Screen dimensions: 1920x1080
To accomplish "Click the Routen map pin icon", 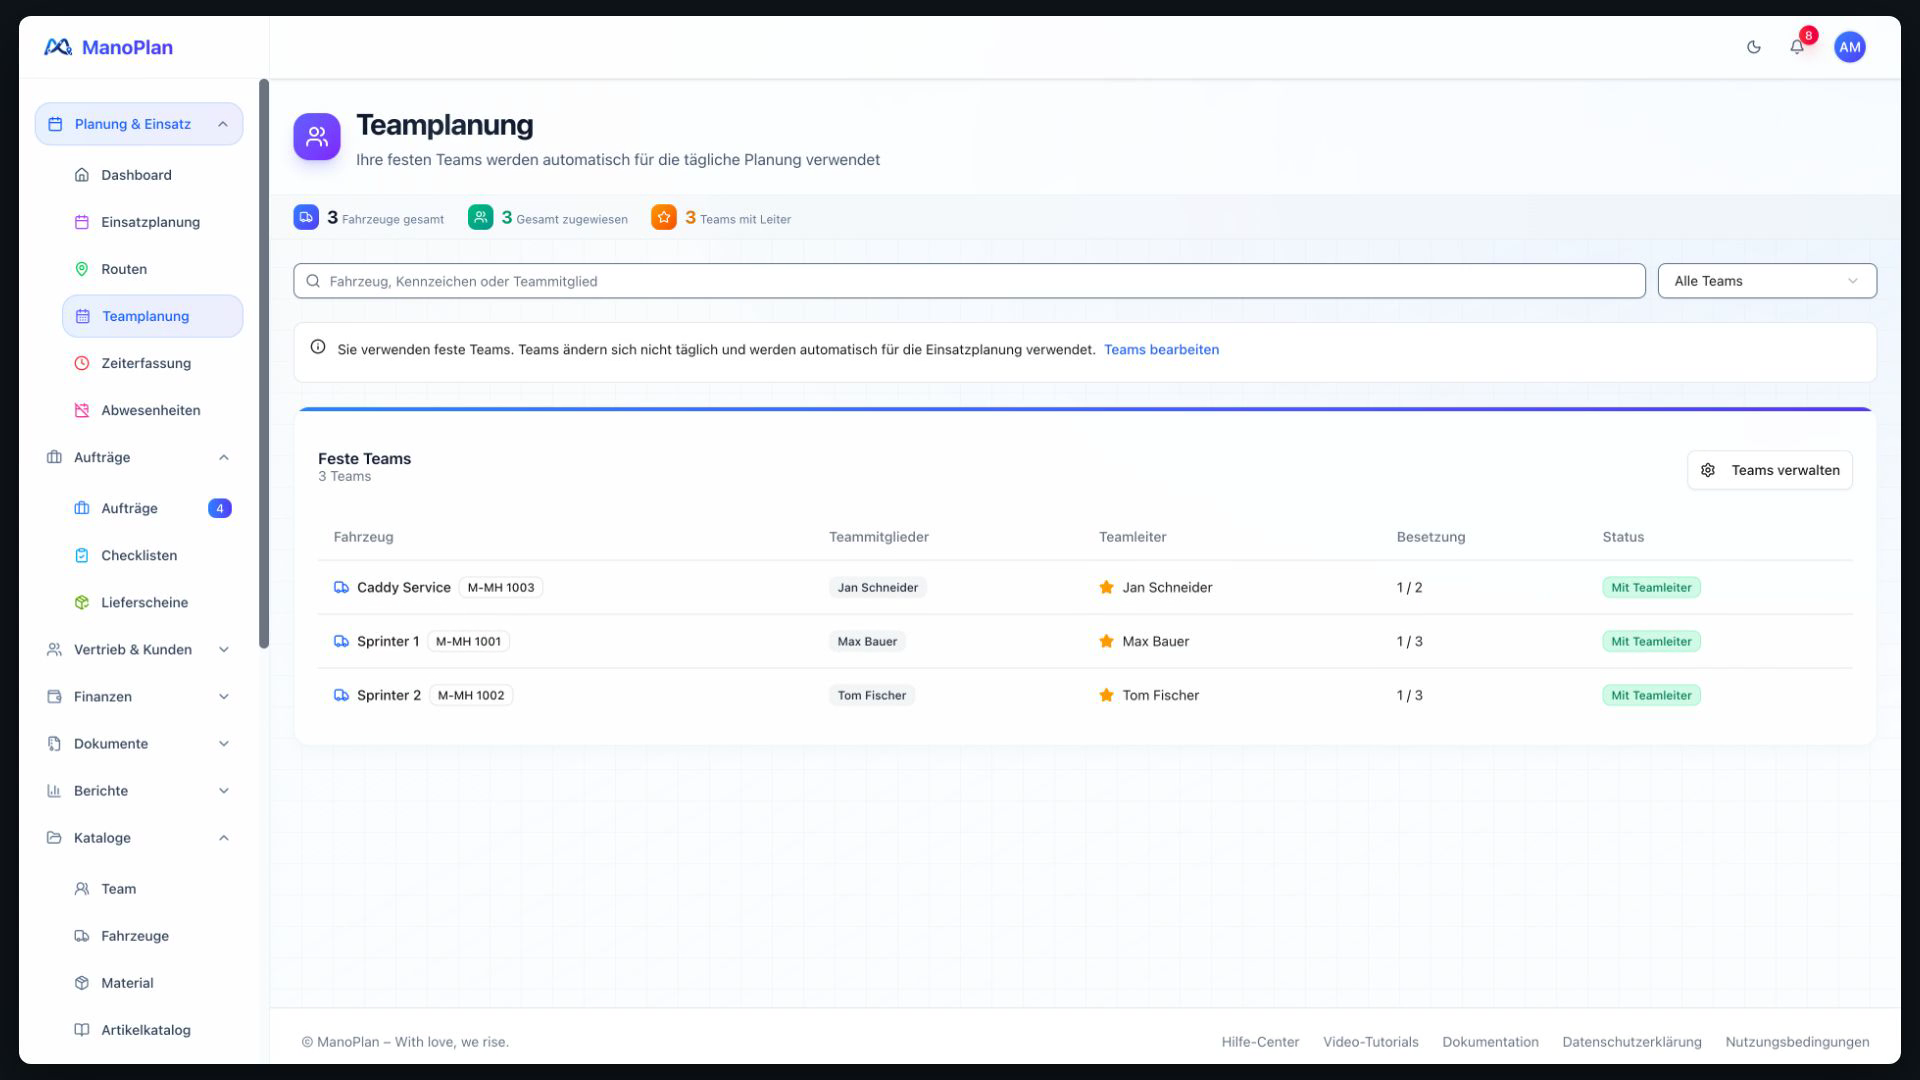I will [82, 269].
